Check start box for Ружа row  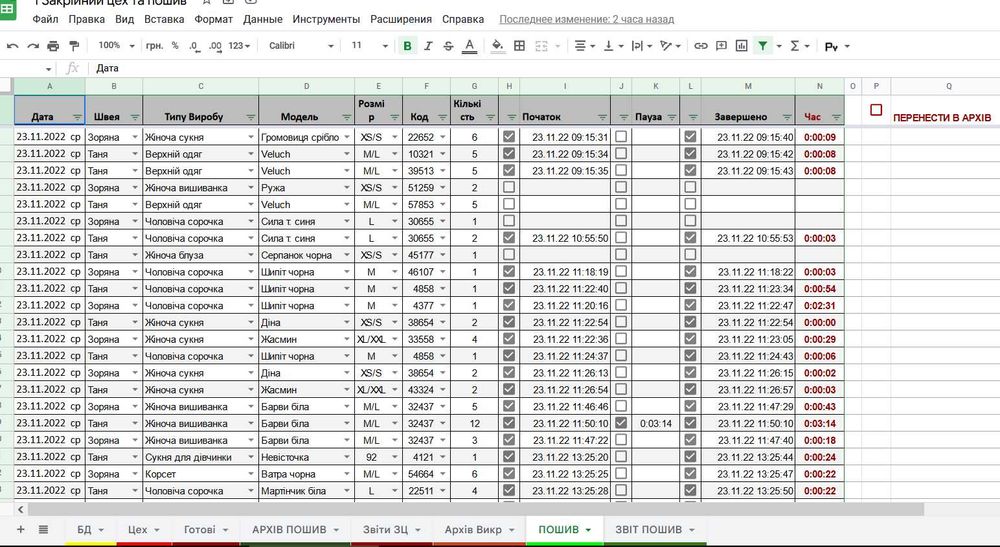(508, 187)
